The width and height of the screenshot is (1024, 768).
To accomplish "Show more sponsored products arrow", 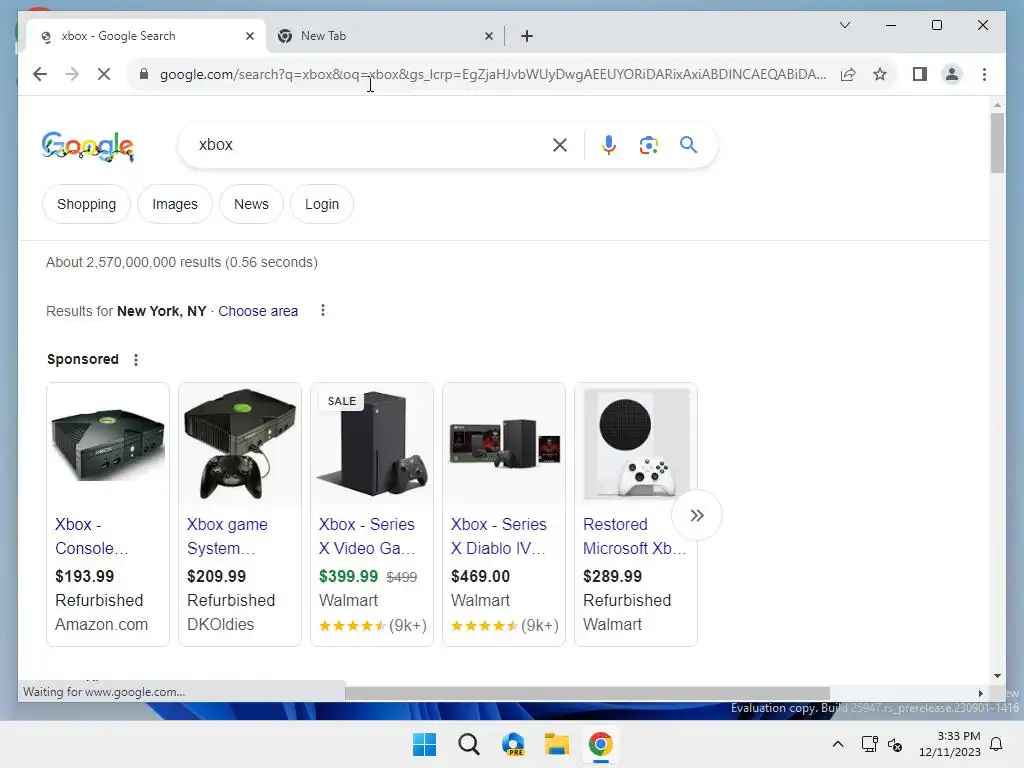I will (697, 515).
